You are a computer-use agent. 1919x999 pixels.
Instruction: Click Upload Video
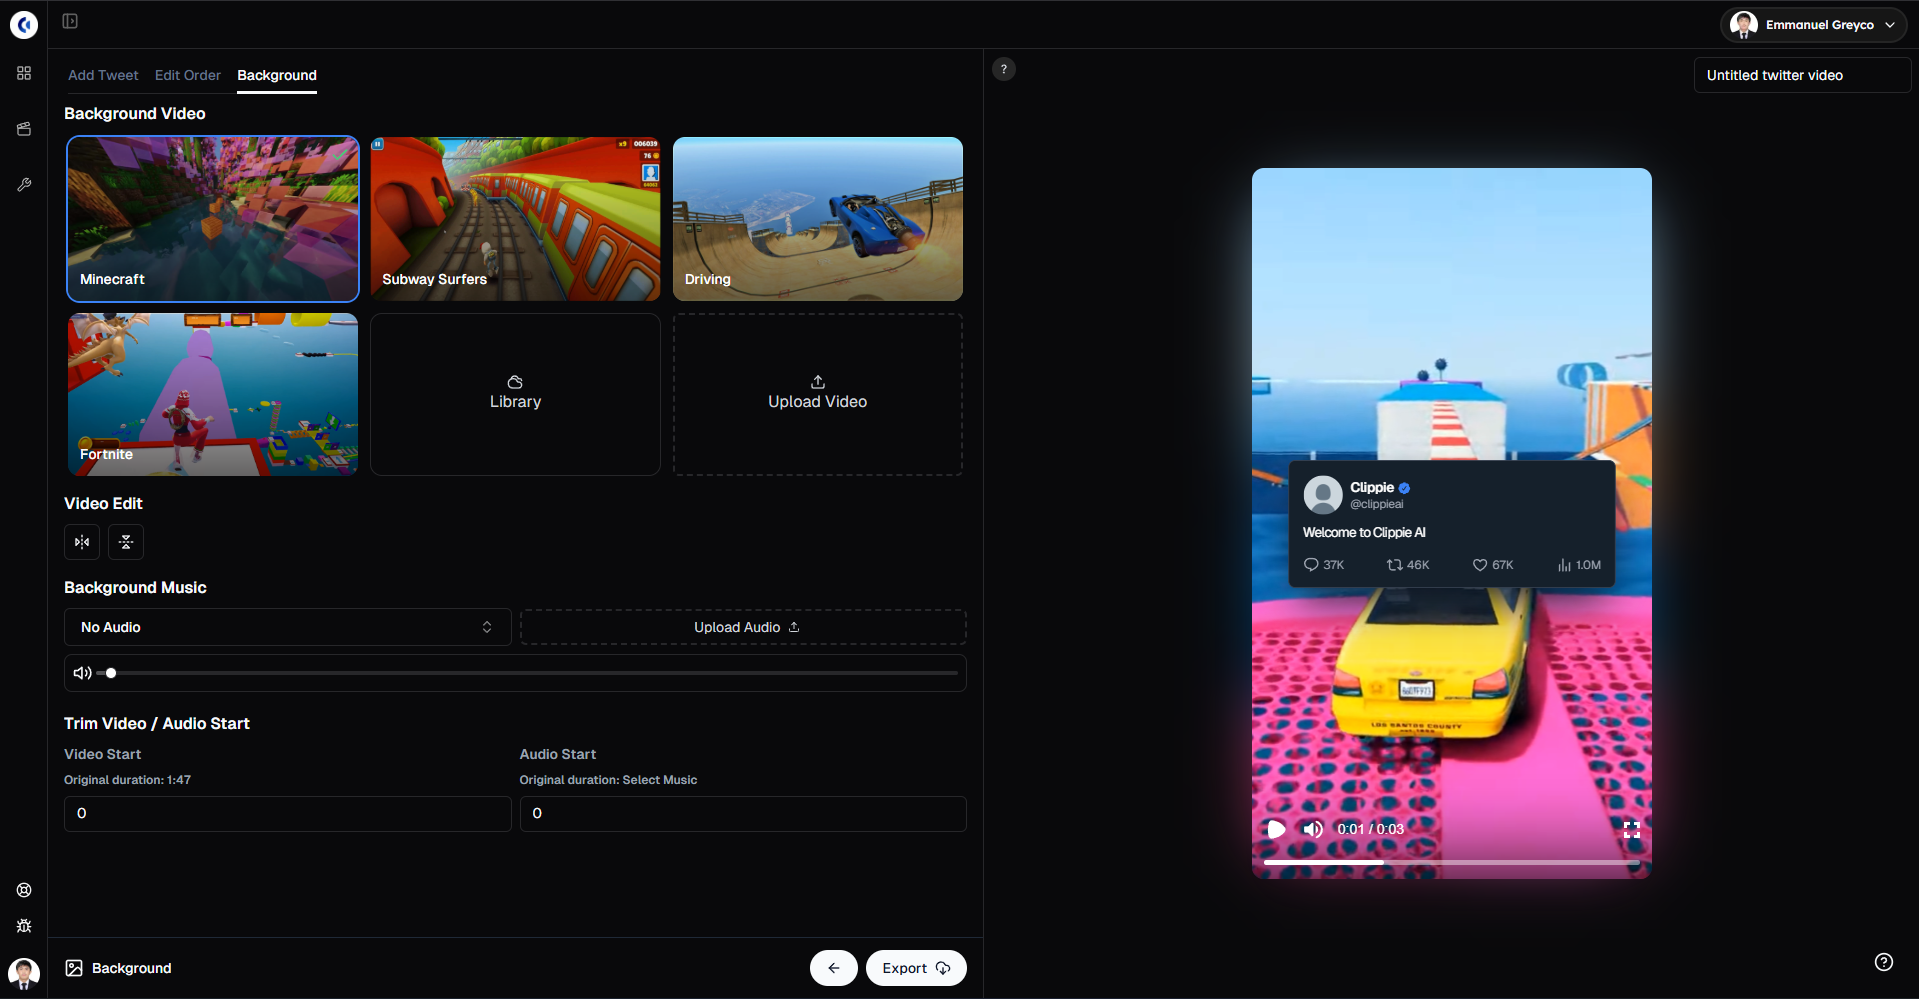pos(818,394)
